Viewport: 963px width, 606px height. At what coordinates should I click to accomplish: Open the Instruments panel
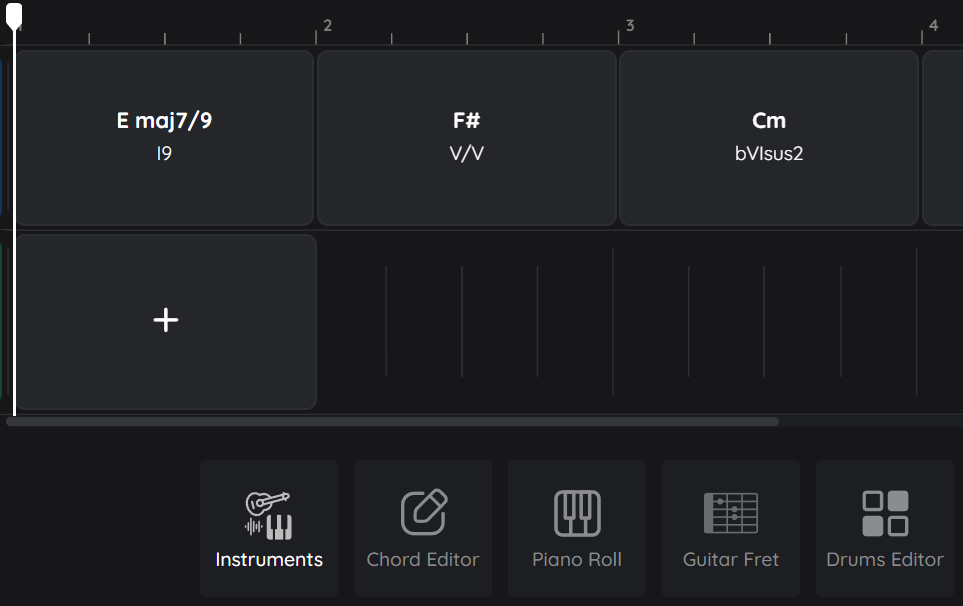pyautogui.click(x=269, y=528)
